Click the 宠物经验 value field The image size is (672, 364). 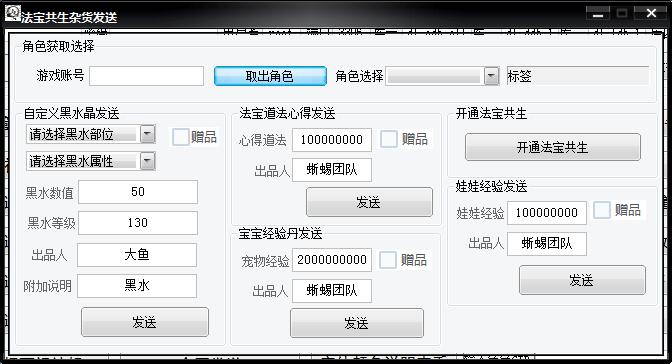pos(332,260)
